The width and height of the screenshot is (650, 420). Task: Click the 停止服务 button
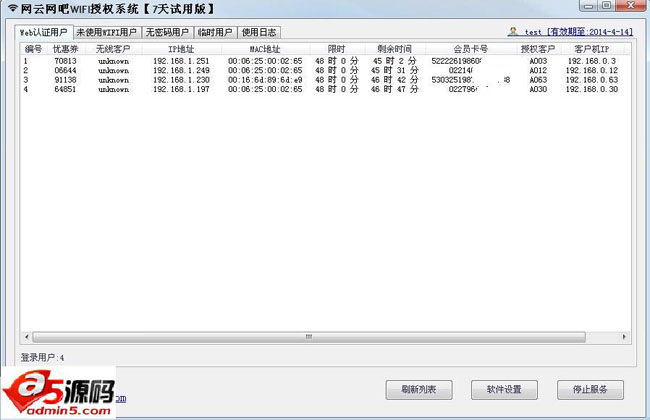[x=590, y=390]
